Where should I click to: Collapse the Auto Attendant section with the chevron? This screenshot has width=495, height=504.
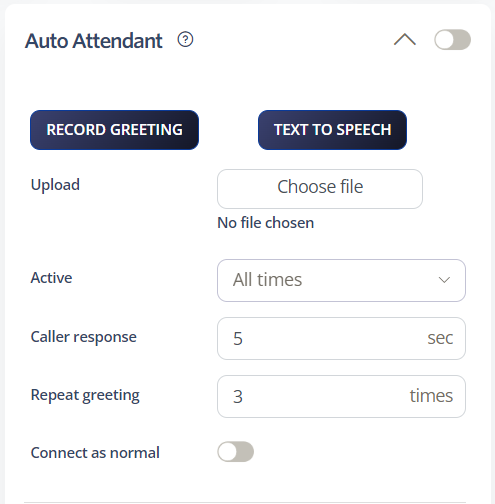point(405,39)
